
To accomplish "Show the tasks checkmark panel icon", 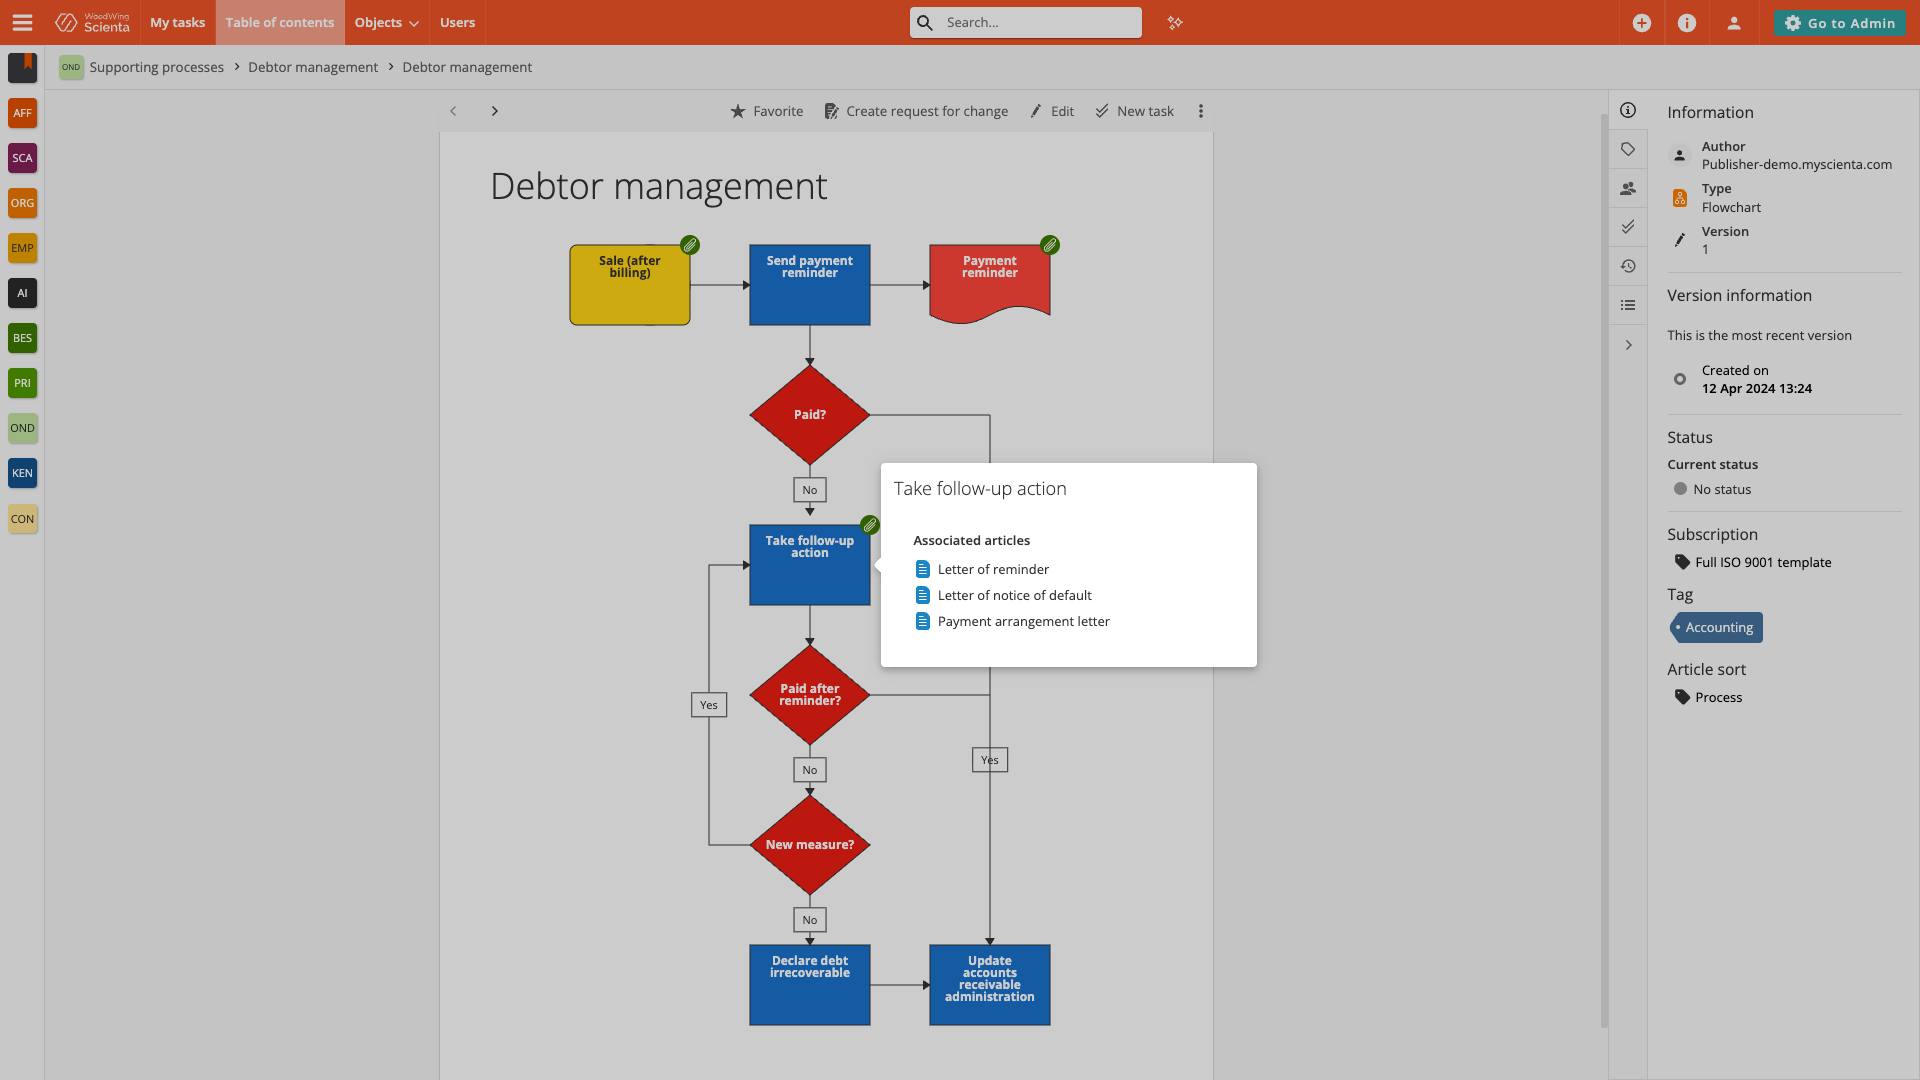I will [x=1628, y=227].
